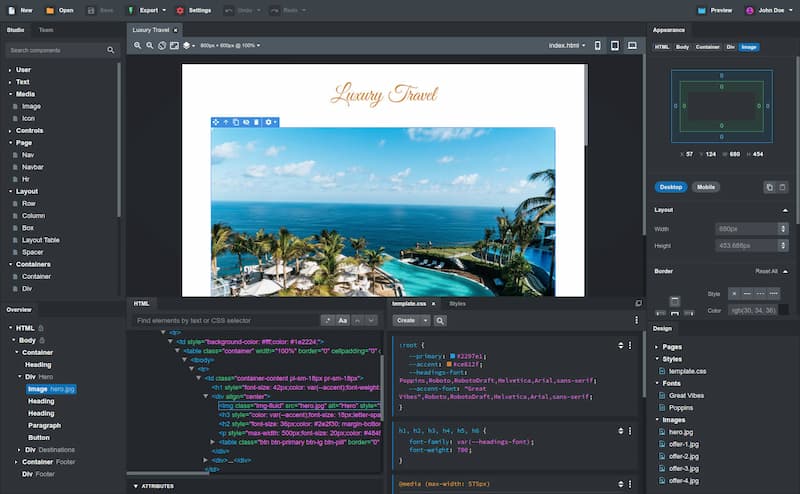The height and width of the screenshot is (494, 800).
Task: Click Reset All in Border section
Action: click(766, 271)
